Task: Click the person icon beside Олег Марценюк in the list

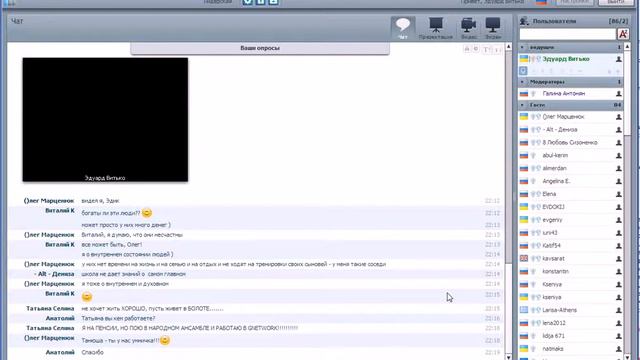Action: (619, 117)
